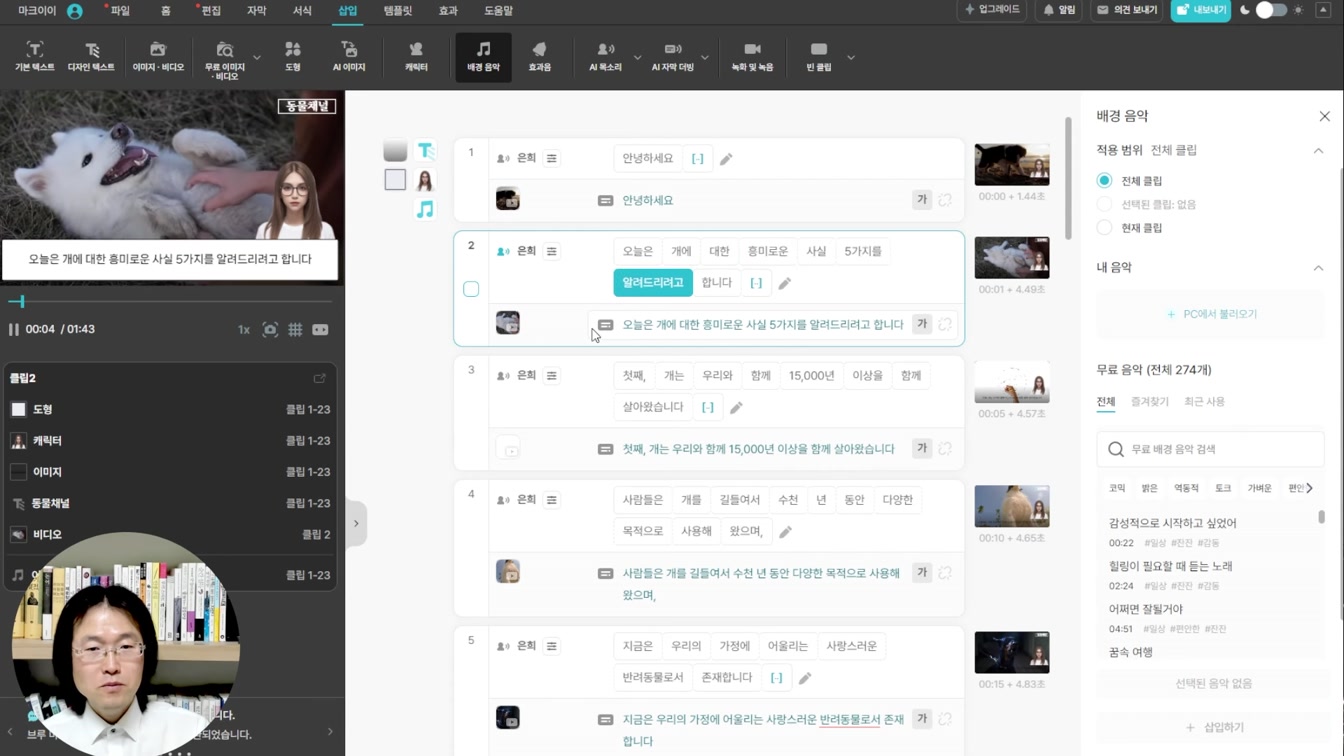Open the 효과 menu
Viewport: 1344px width, 756px height.
[x=448, y=11]
